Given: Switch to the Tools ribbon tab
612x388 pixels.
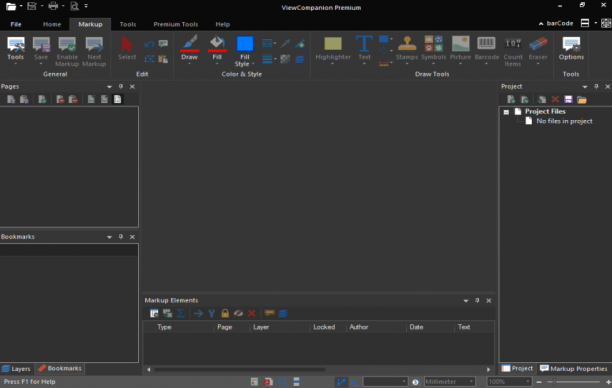Looking at the screenshot, I should click(x=128, y=24).
